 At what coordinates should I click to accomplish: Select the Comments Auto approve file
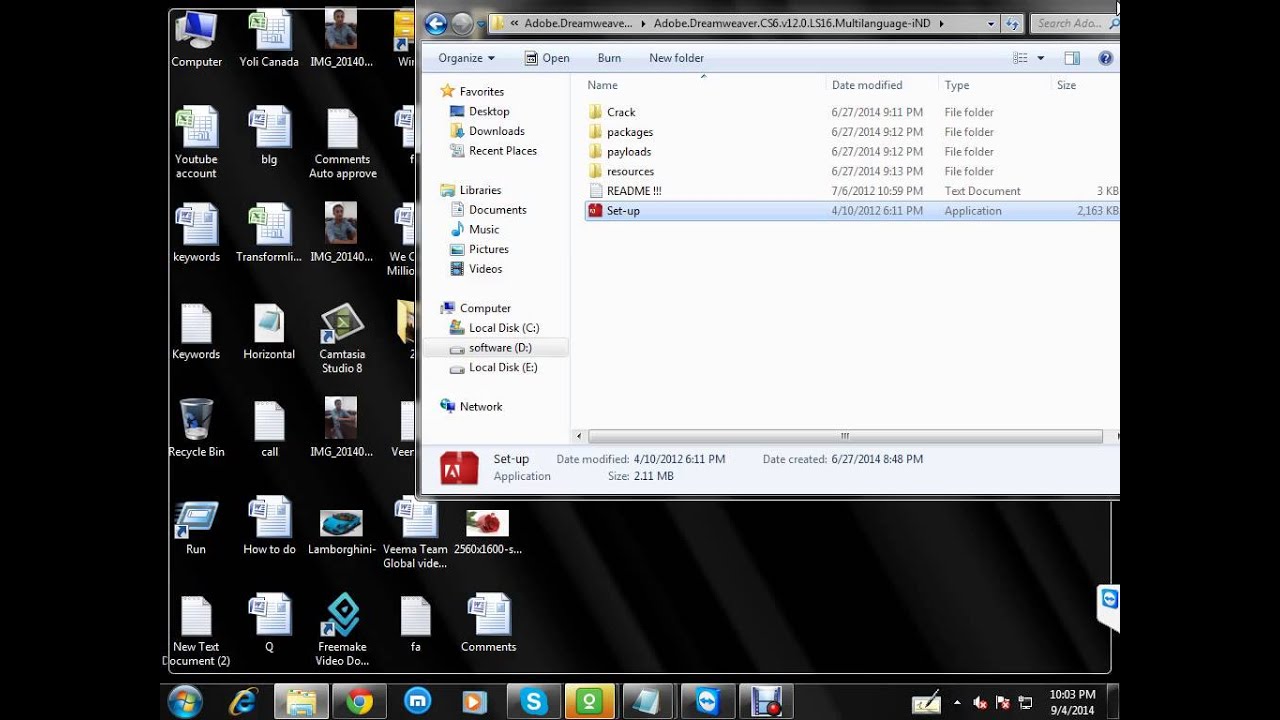tap(342, 143)
